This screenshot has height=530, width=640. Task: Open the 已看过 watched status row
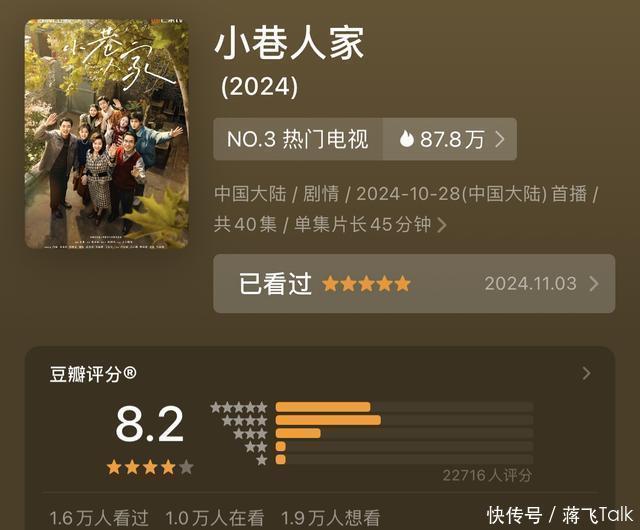(x=414, y=284)
